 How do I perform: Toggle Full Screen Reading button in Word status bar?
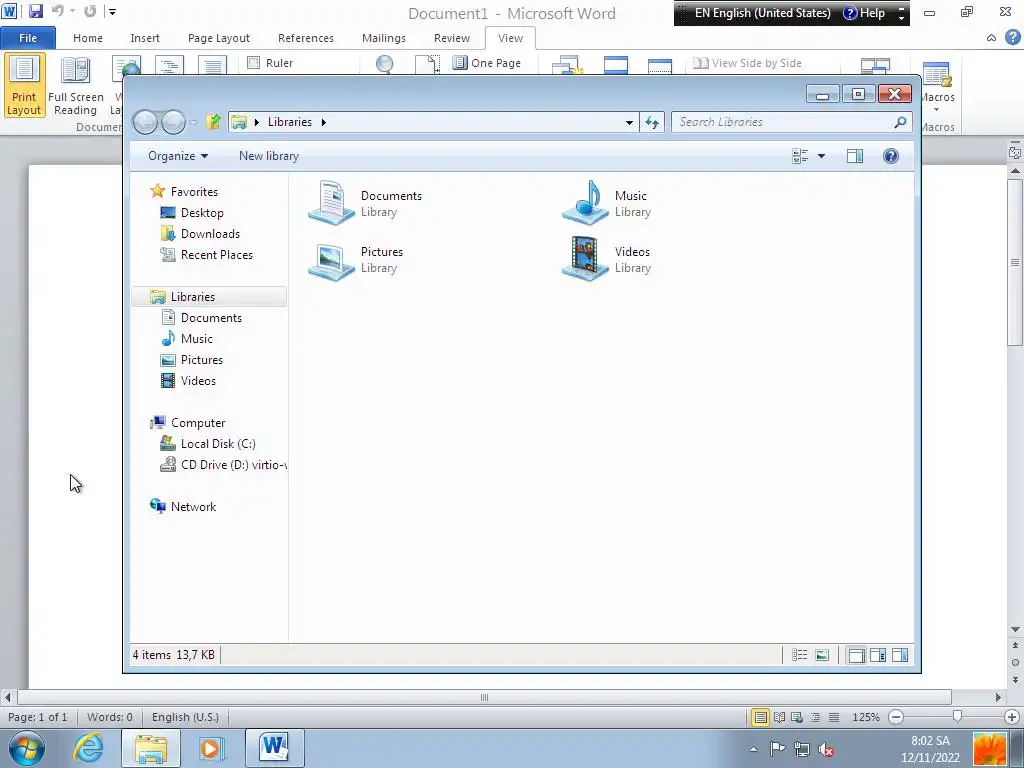(779, 717)
